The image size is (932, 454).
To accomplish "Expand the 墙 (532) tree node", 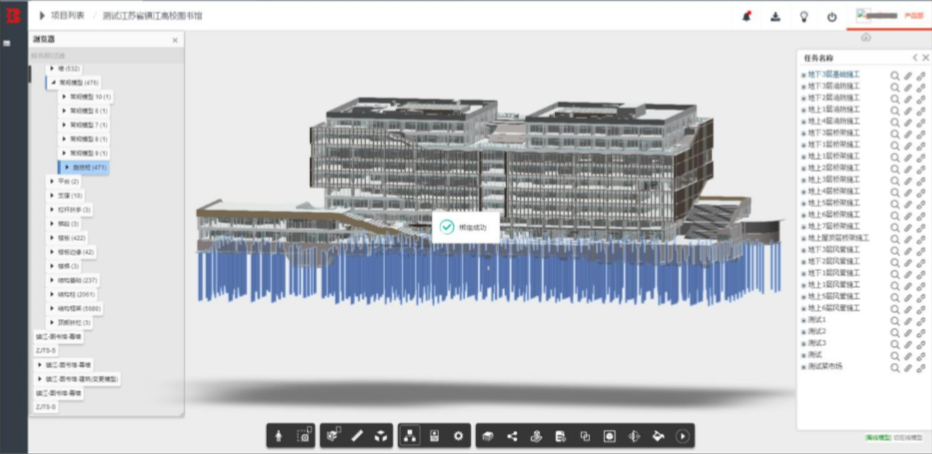I will pos(52,68).
